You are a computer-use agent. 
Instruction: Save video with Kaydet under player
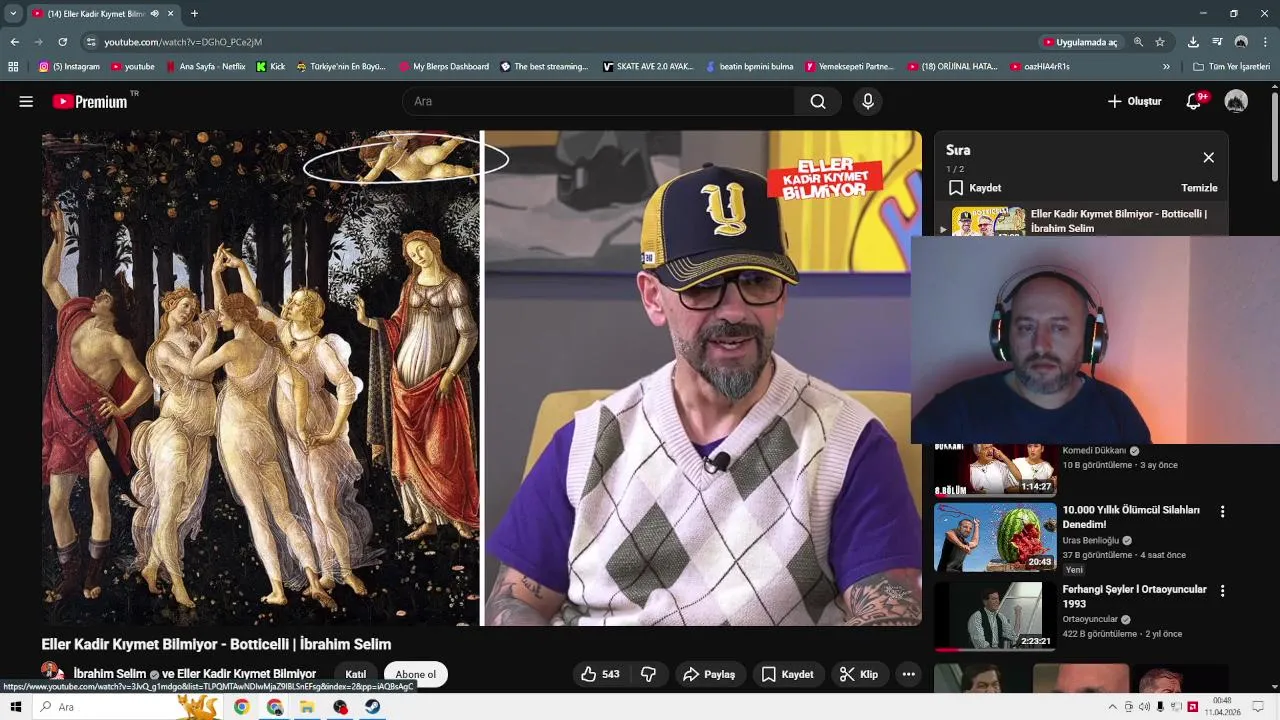coord(788,674)
